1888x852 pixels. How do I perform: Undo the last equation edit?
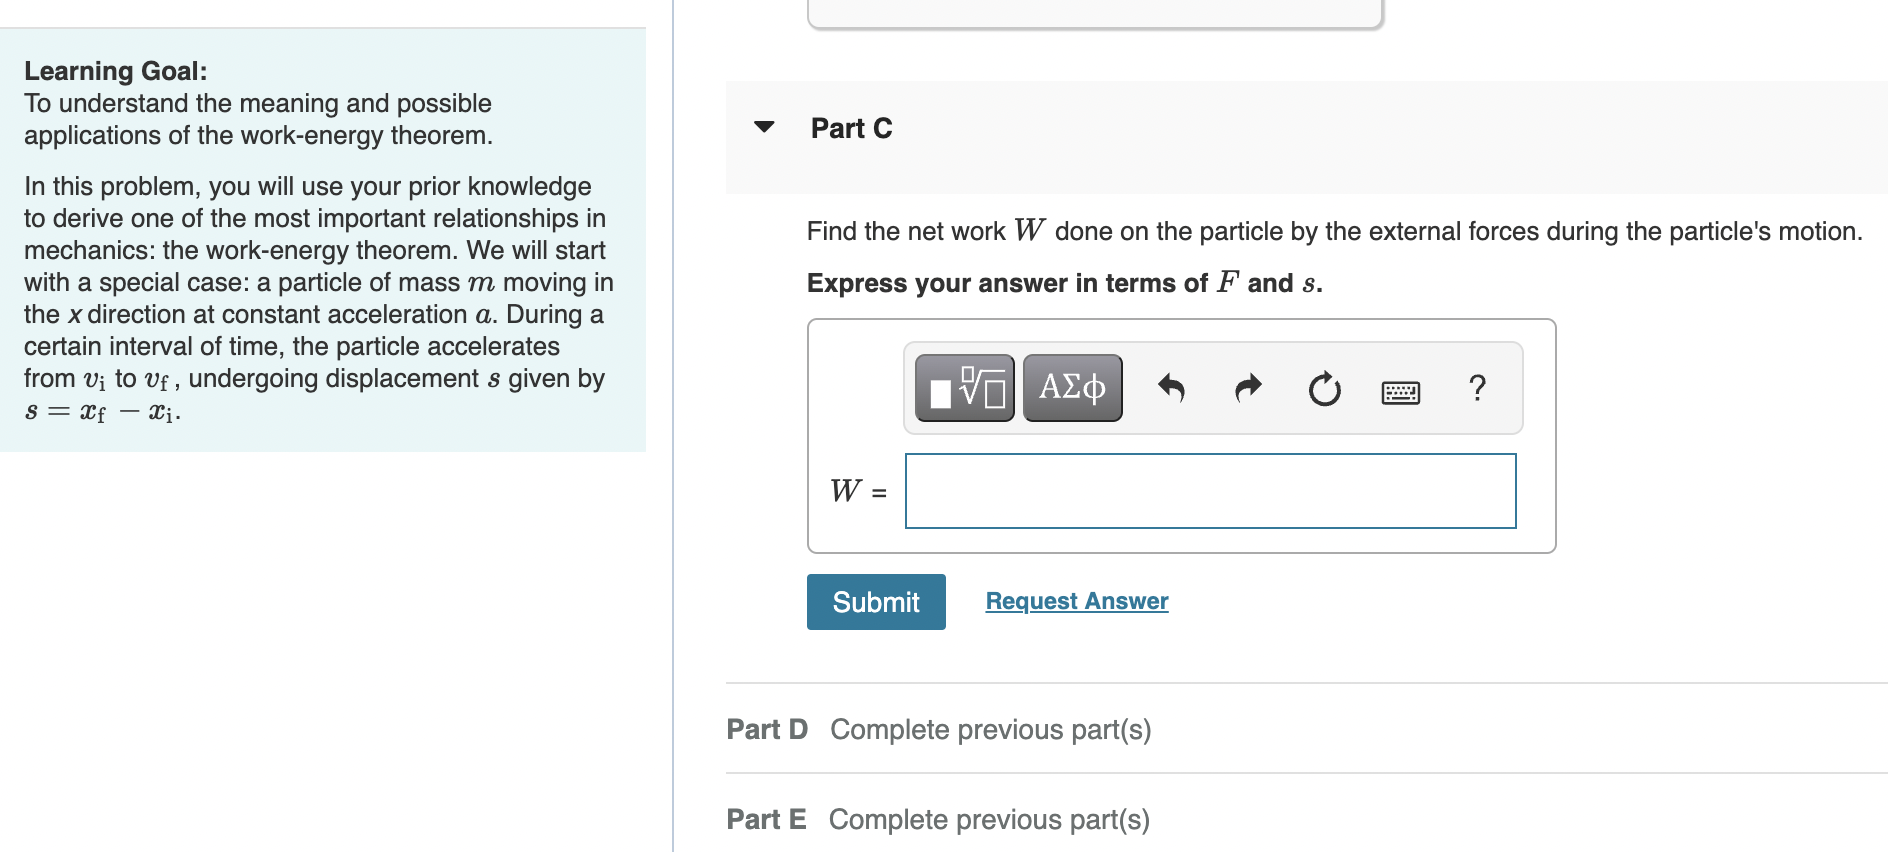pos(1171,388)
